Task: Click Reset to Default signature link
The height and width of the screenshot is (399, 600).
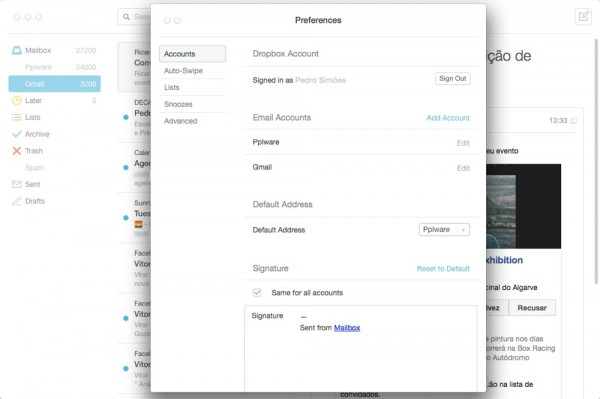Action: click(443, 269)
